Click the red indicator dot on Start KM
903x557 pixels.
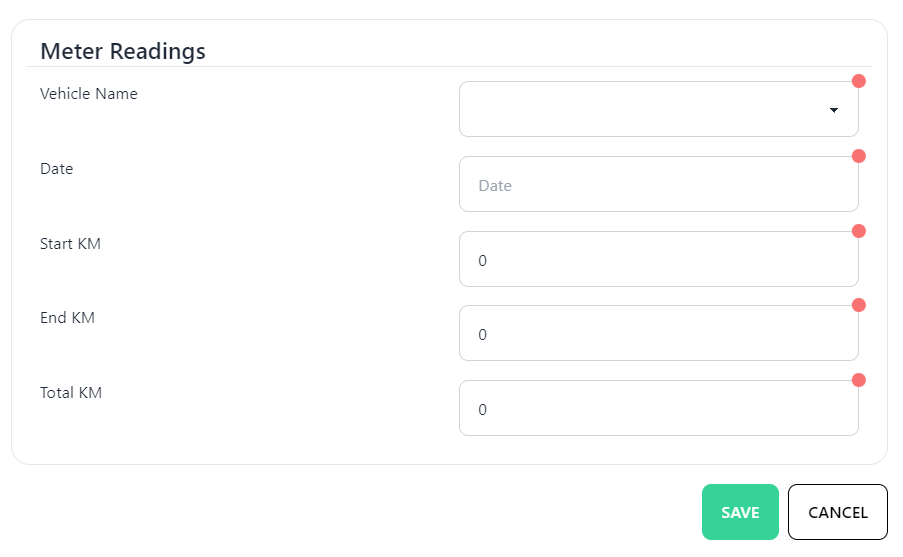tap(858, 231)
